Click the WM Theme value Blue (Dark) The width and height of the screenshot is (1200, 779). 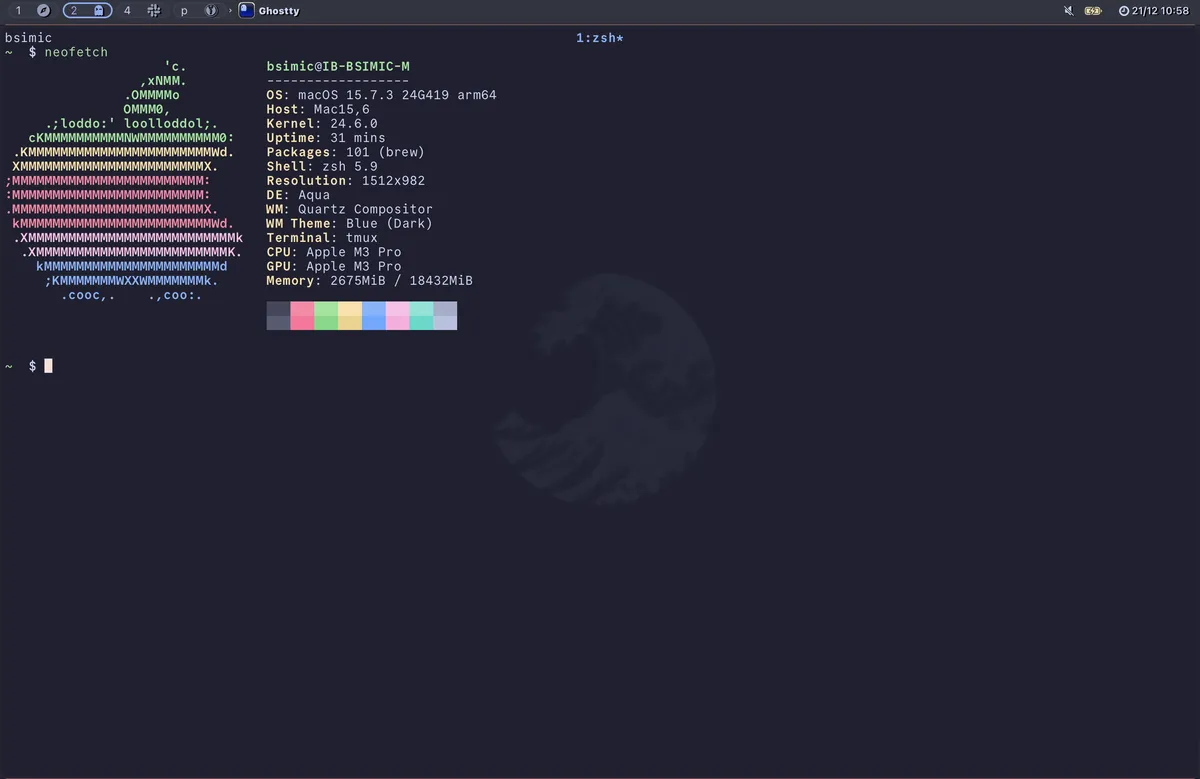point(389,224)
